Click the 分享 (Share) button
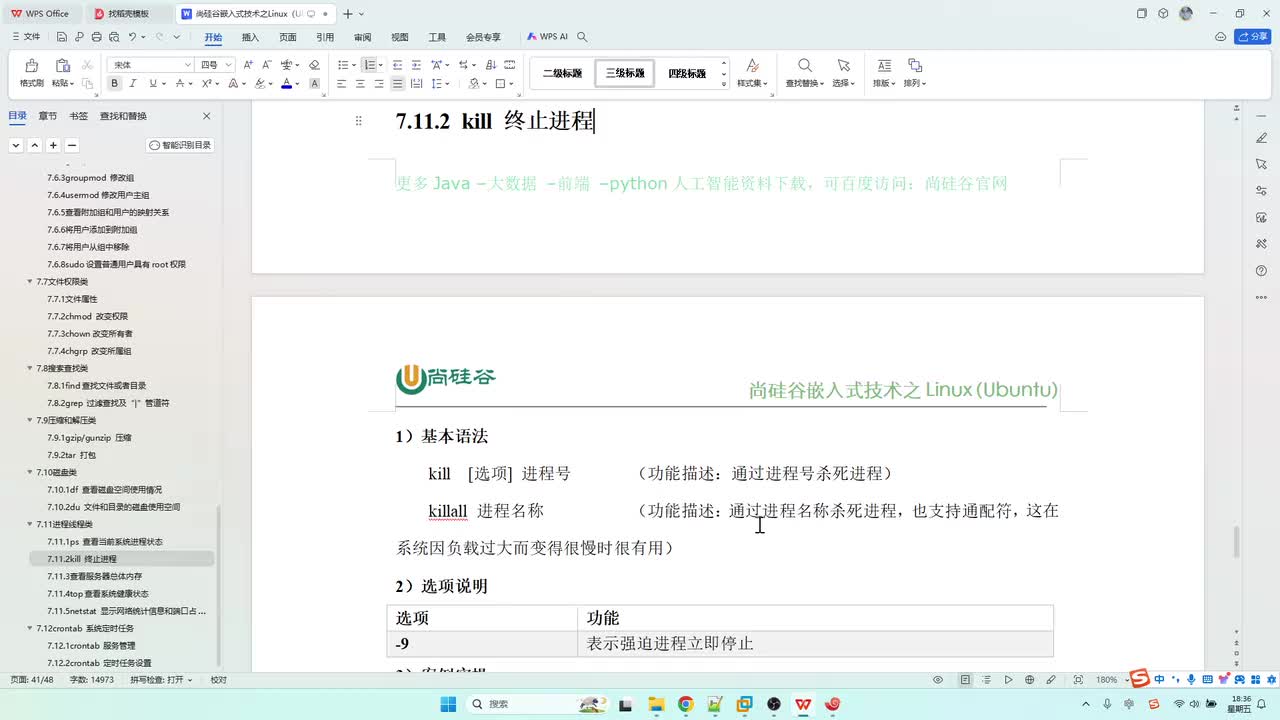The image size is (1280, 720). [x=1253, y=37]
